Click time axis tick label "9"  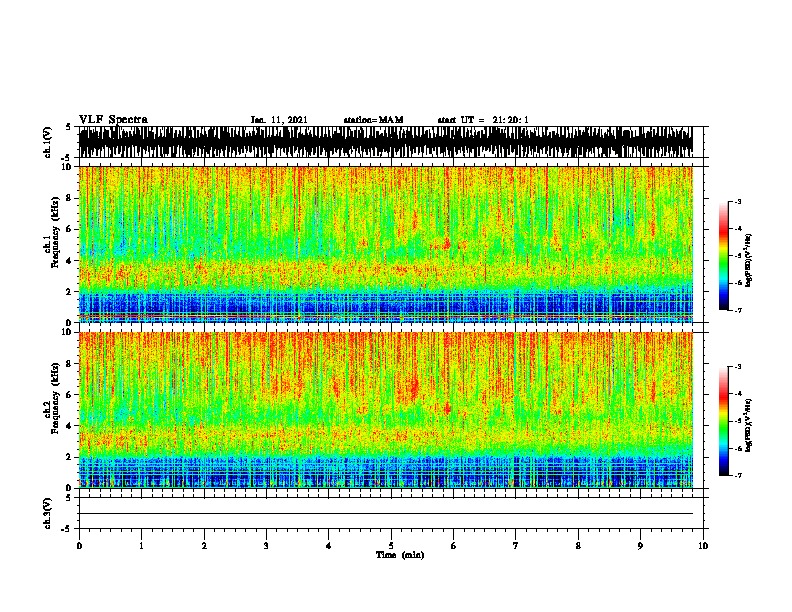[640, 546]
